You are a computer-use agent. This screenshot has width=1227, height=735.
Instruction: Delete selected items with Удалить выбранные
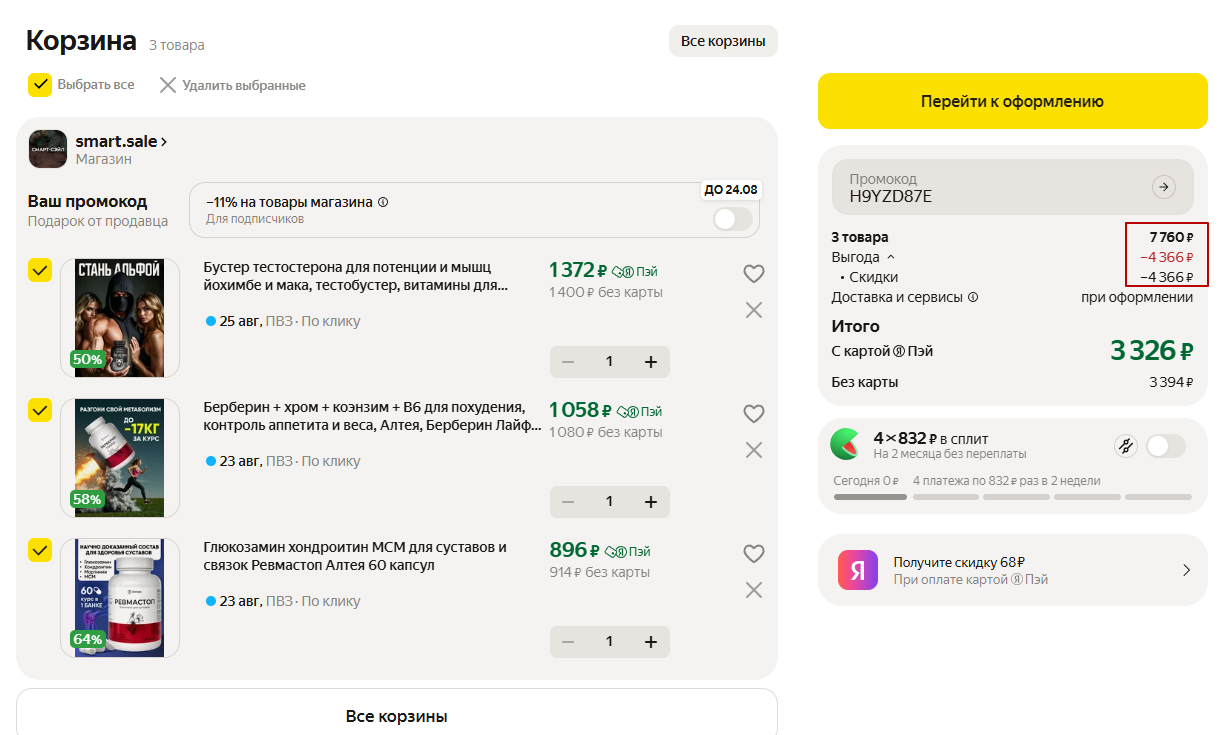[233, 85]
